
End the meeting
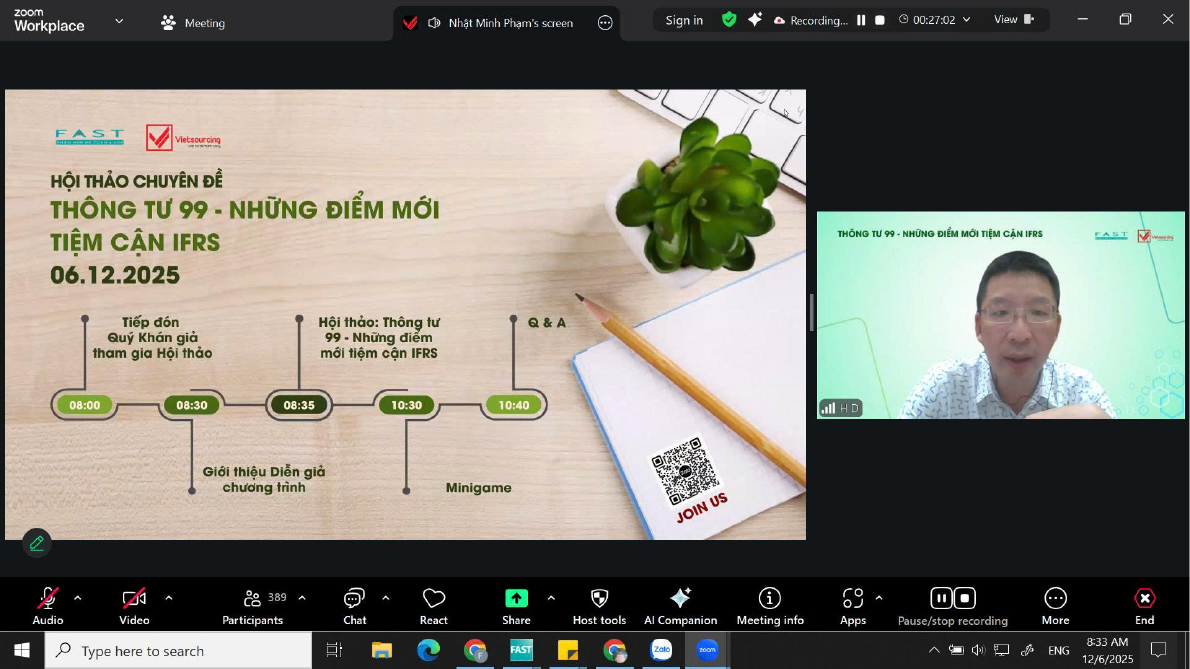[x=1144, y=606]
